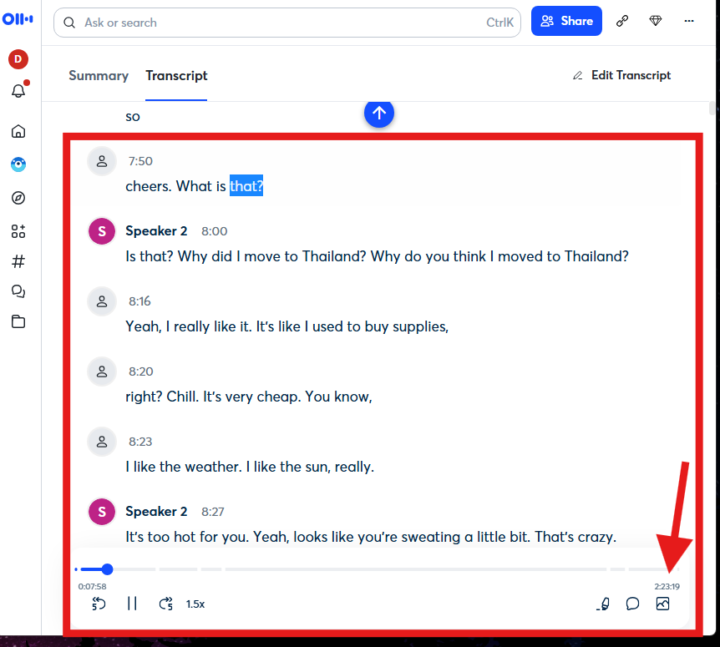Open direct messages chat bubbles icon
Image resolution: width=720 pixels, height=647 pixels.
18,292
